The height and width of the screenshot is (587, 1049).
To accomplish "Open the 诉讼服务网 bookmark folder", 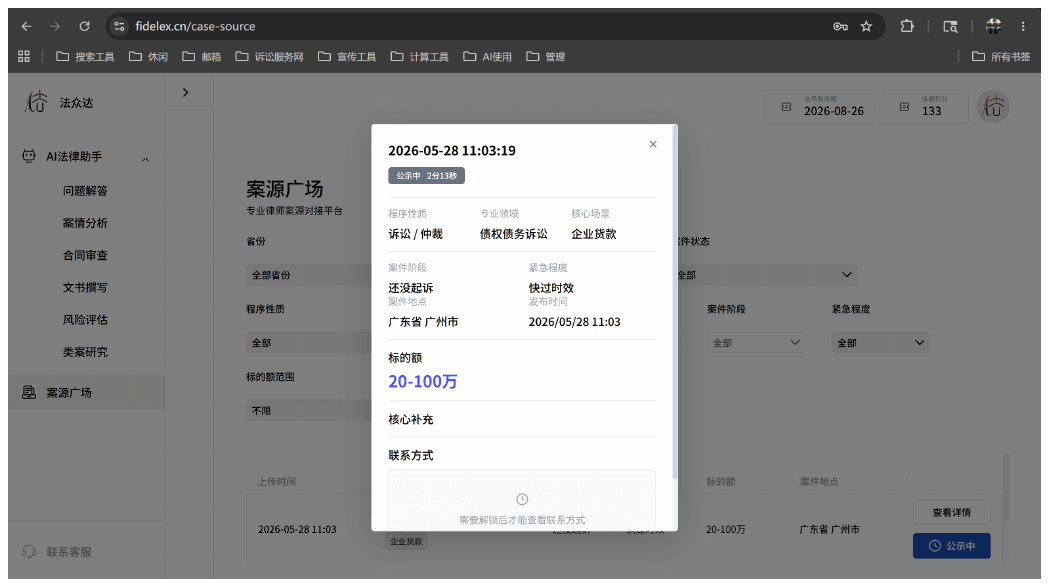I will [x=270, y=56].
